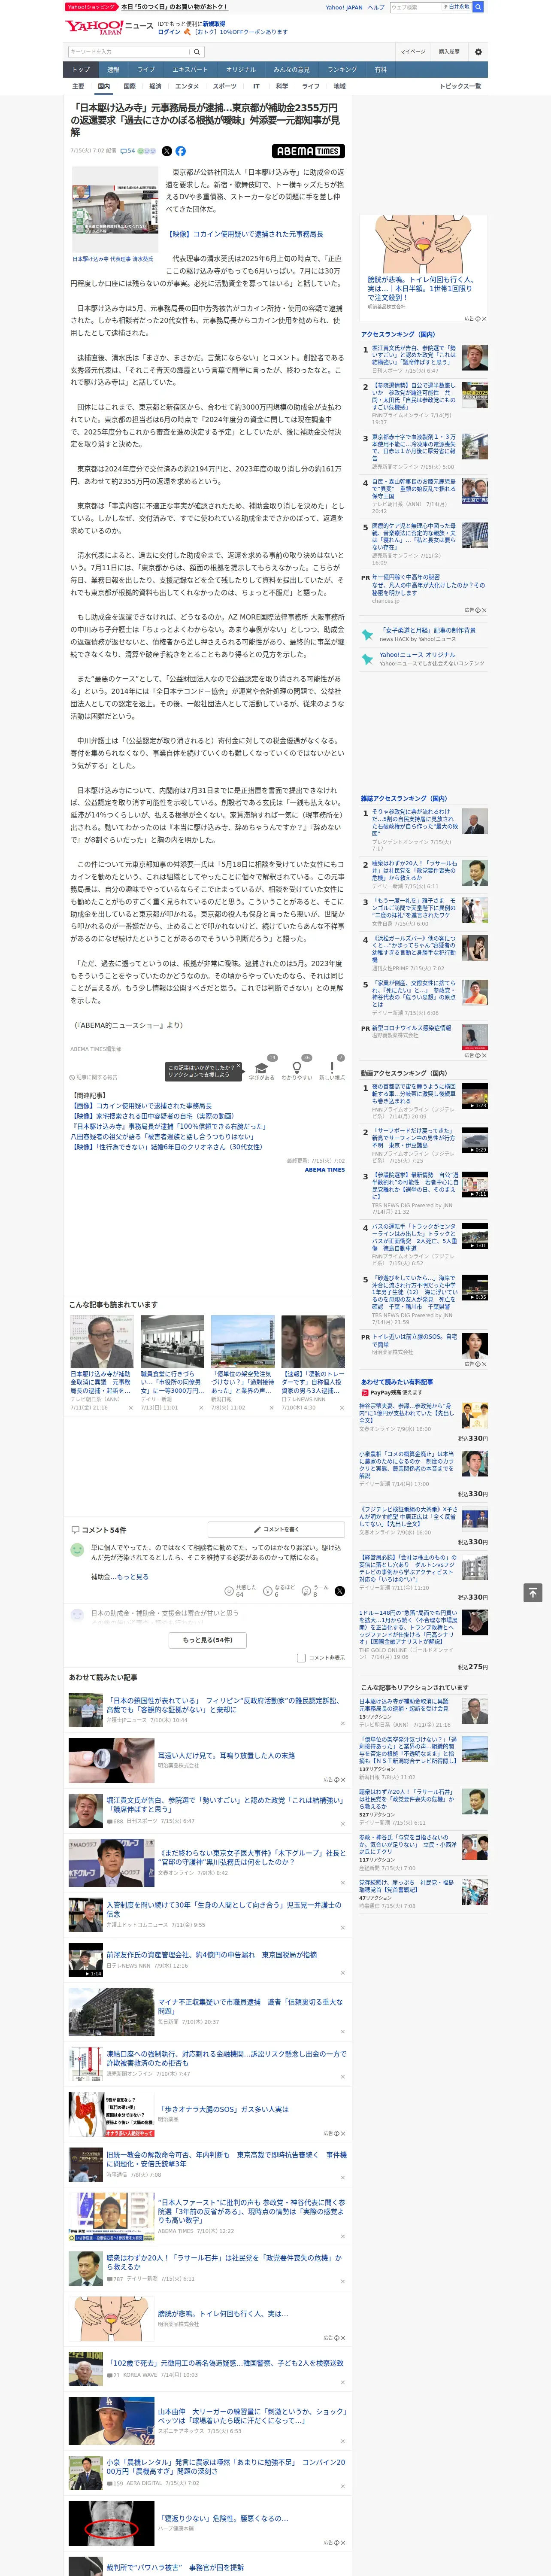Image resolution: width=551 pixels, height=2576 pixels.
Task: Open the 経済 category
Action: tap(155, 86)
